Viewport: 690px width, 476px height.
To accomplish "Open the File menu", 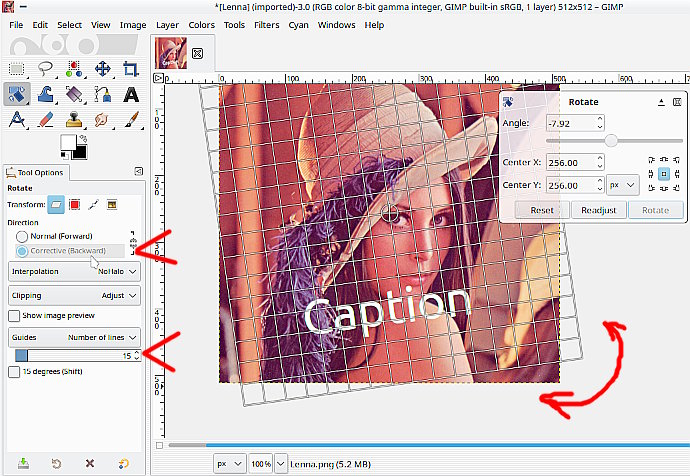I will (16, 25).
